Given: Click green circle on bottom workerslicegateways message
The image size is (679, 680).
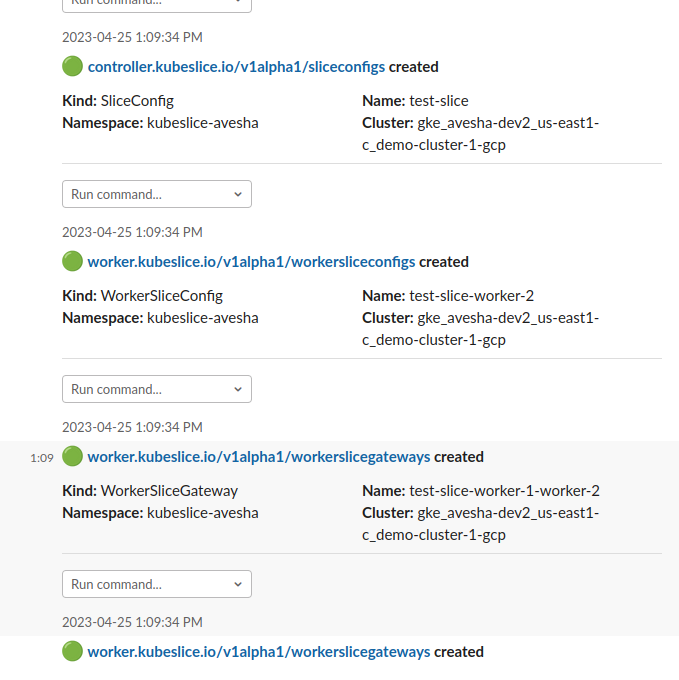Looking at the screenshot, I should pos(72,651).
